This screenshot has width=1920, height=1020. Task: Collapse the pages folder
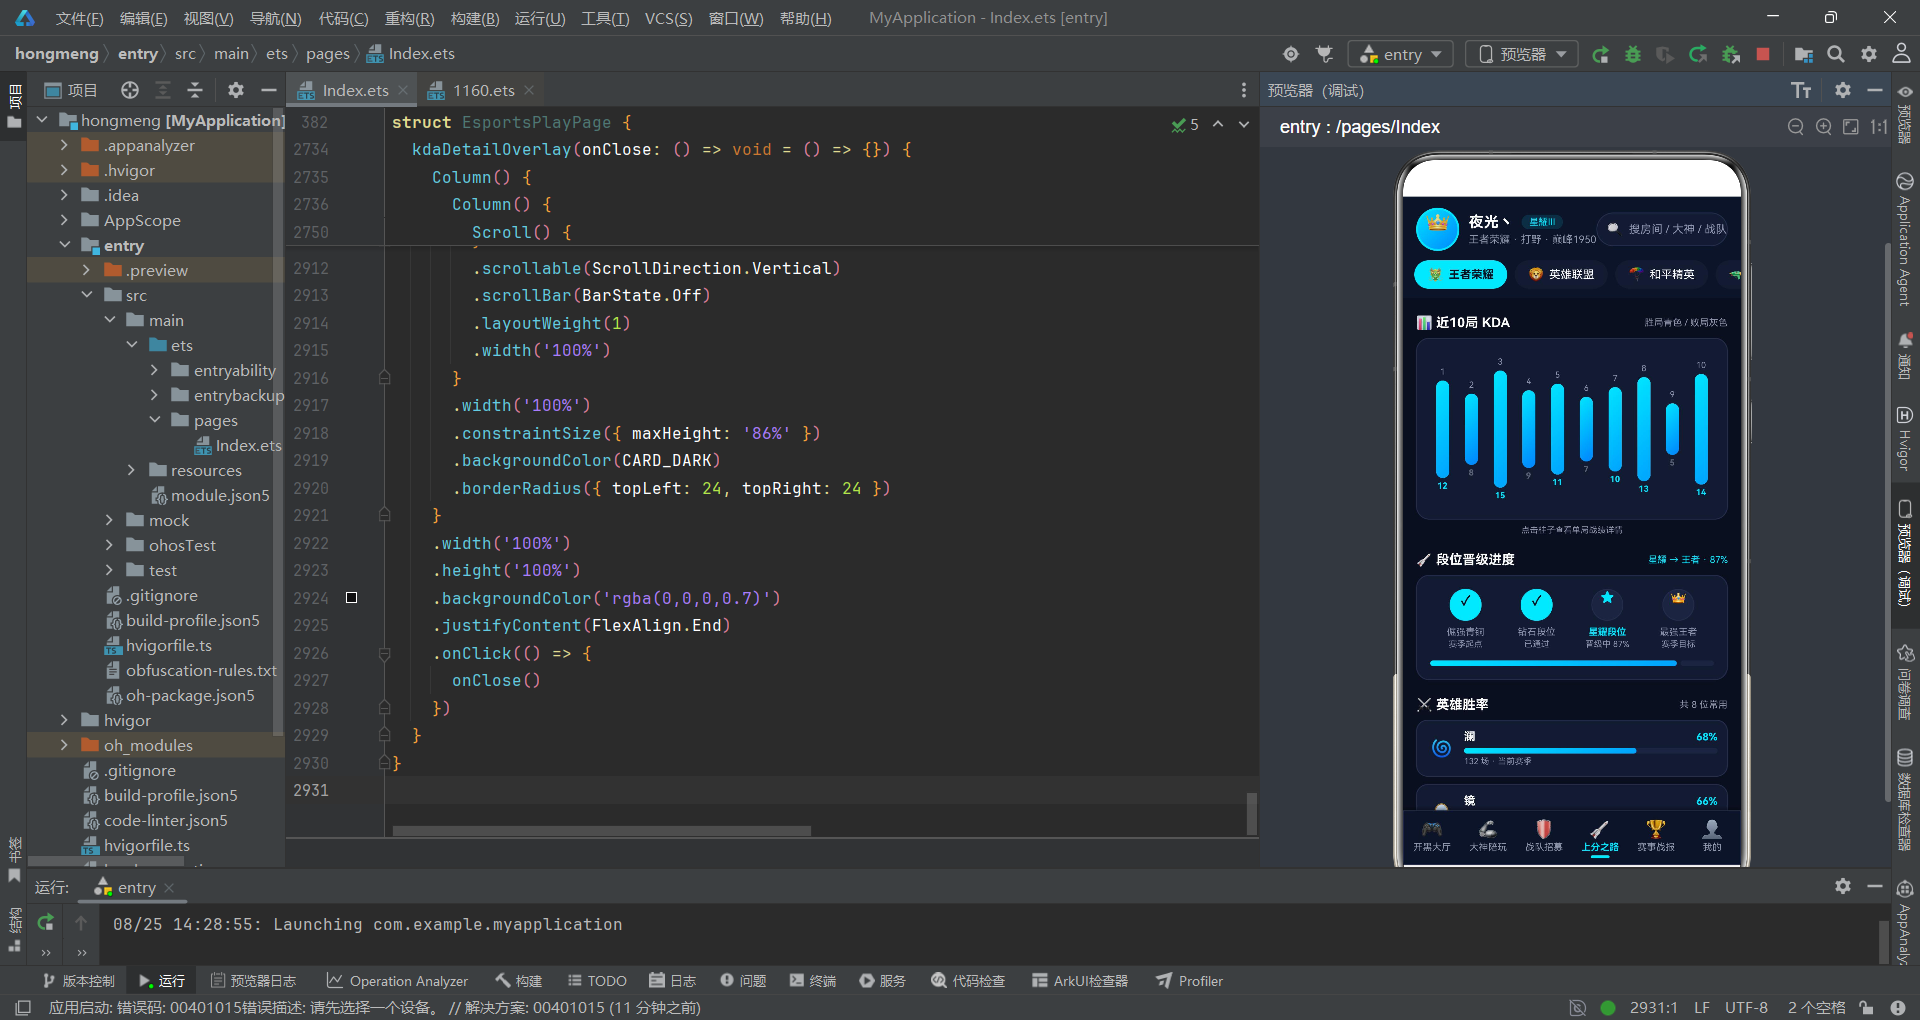[x=154, y=420]
